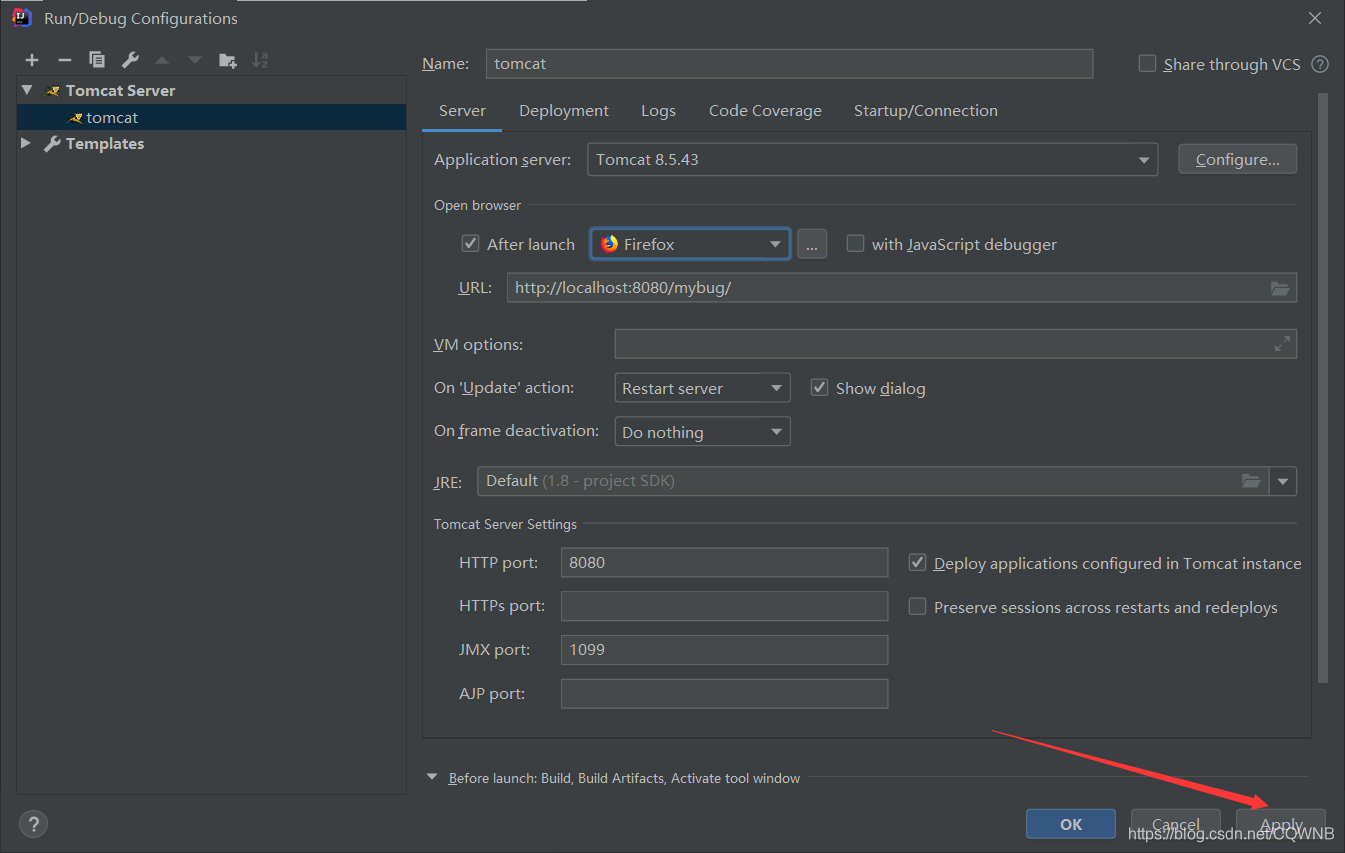Expand Templates tree node

pos(27,143)
